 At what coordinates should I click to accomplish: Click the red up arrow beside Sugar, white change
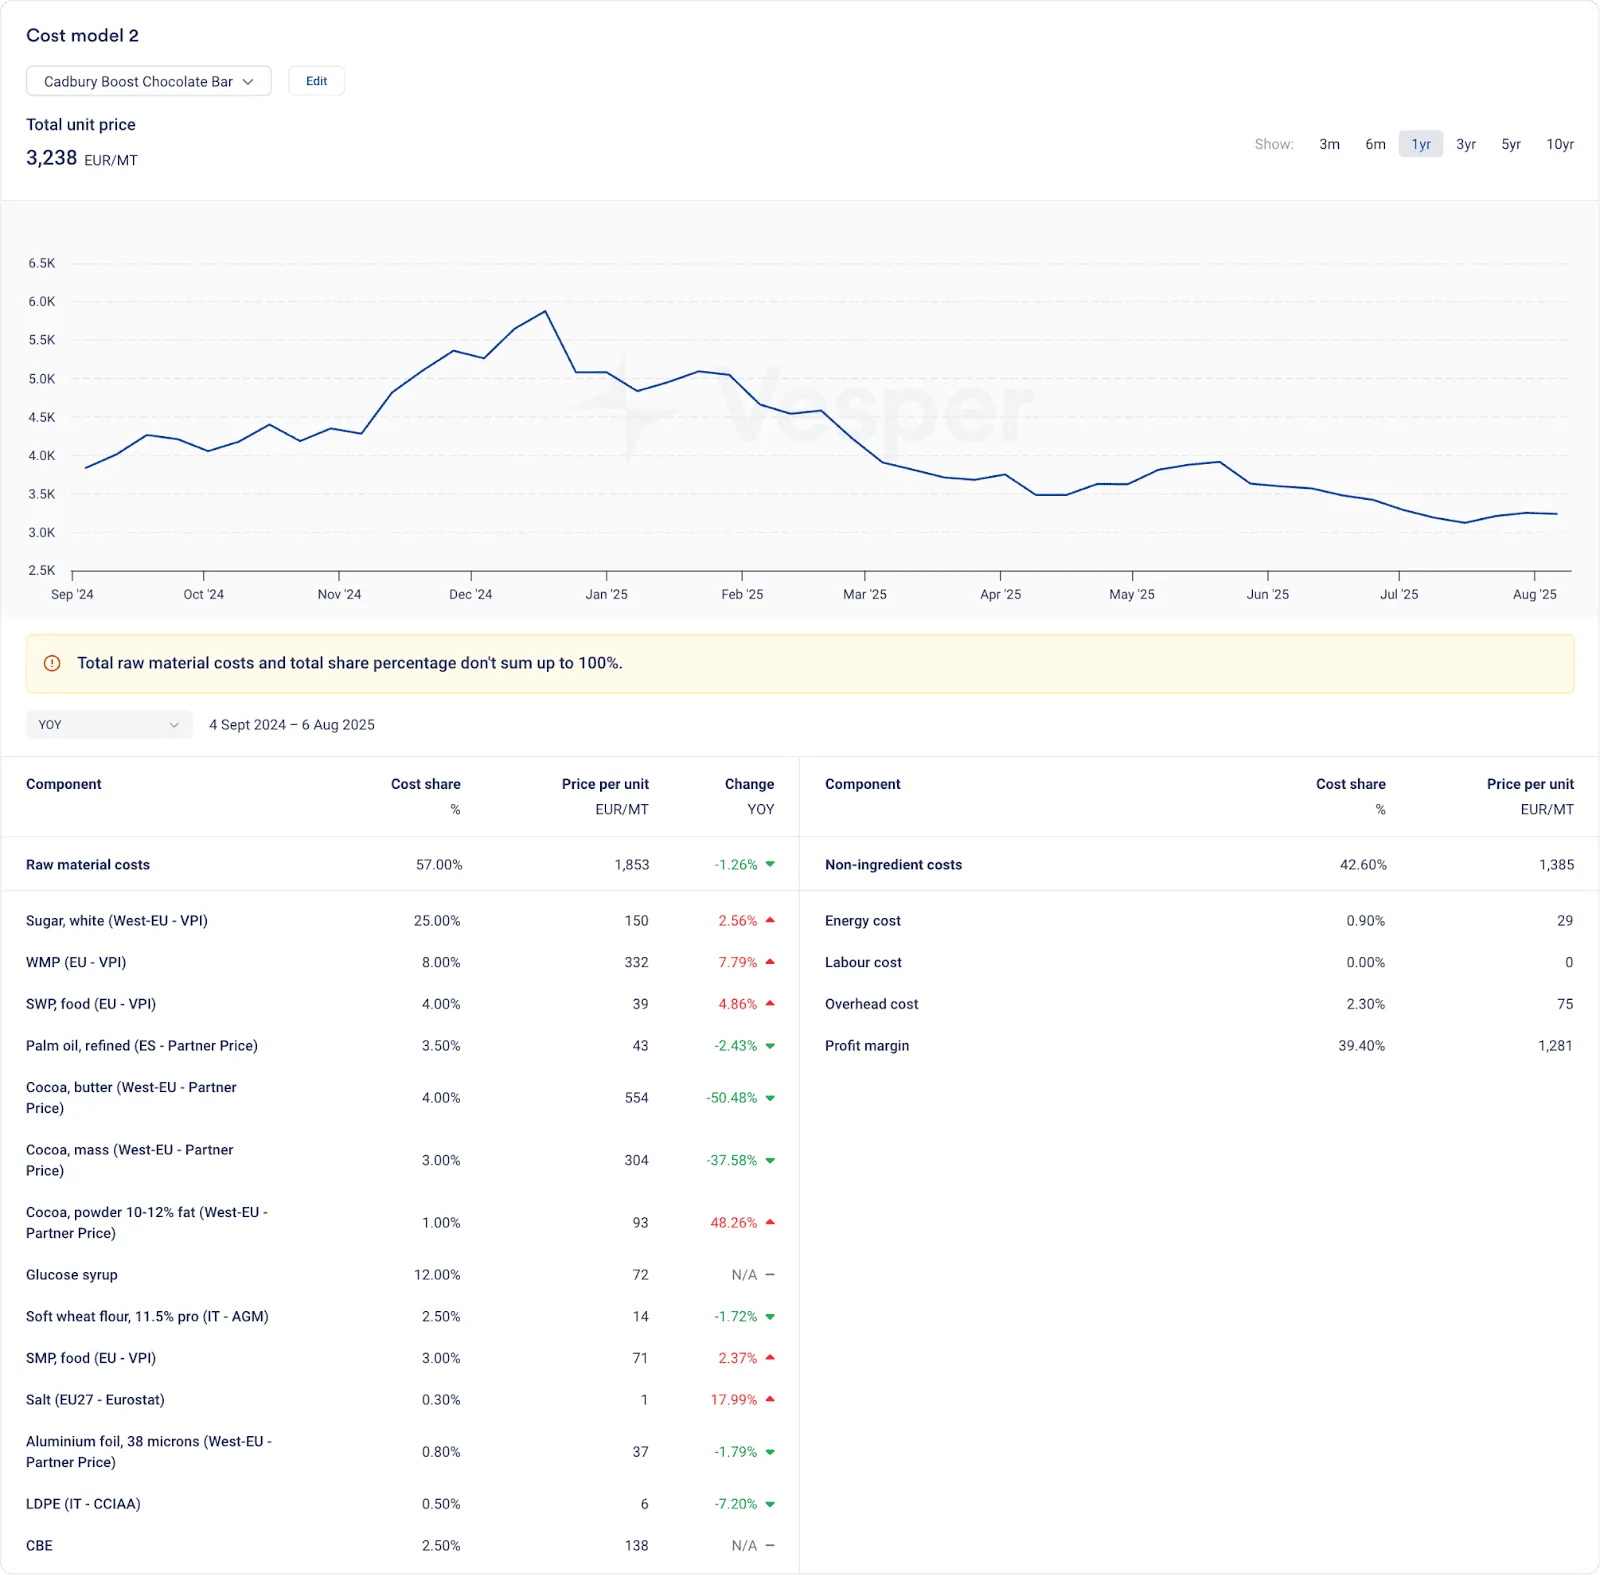(770, 920)
